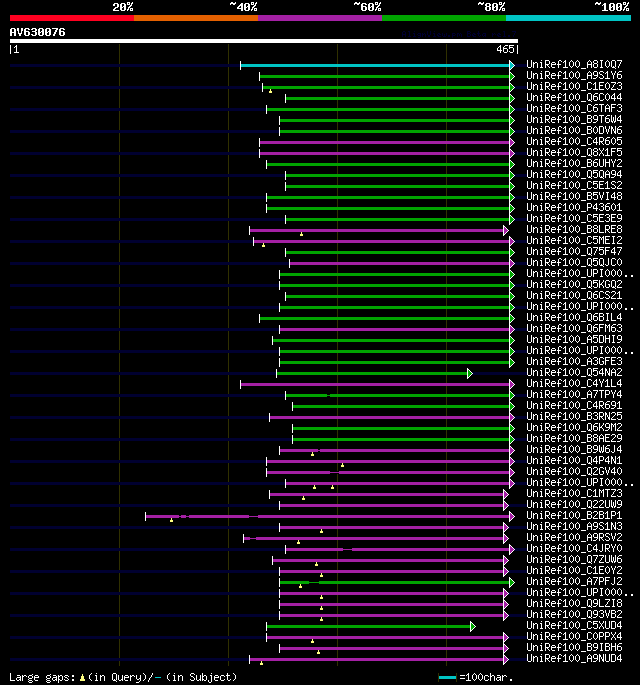Click the purple alignment bar of UniRef100_C4Y1L4
This screenshot has width=640, height=685.
coord(375,384)
